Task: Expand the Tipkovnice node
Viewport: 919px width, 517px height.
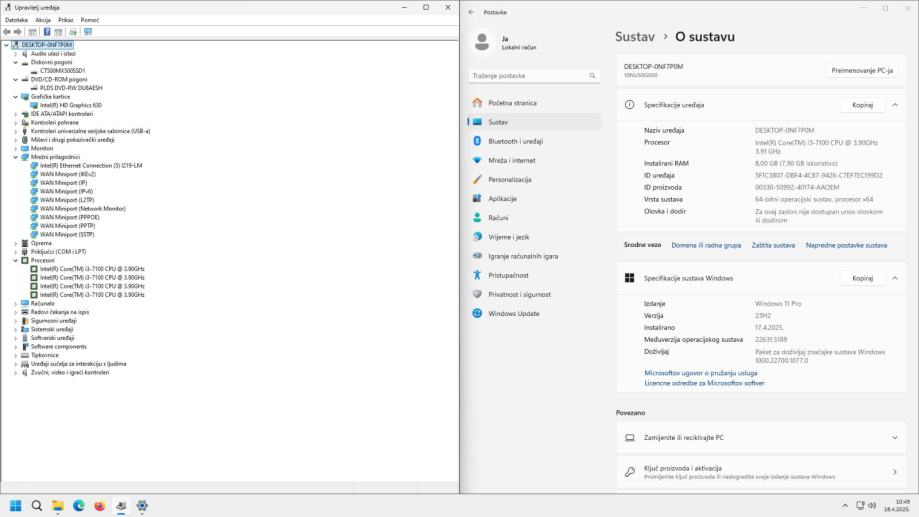Action: coord(16,355)
